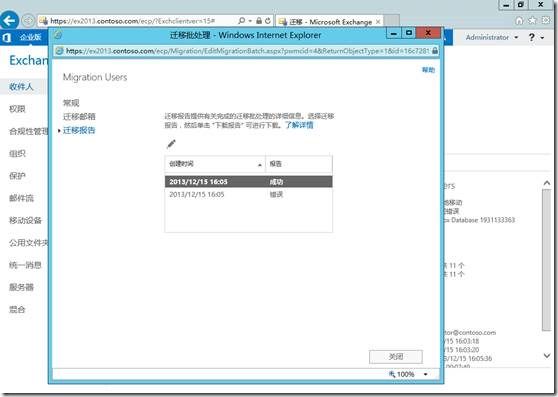Click the pencil edit icon above the report table
Screen dimensions: 558x397
(x=171, y=144)
